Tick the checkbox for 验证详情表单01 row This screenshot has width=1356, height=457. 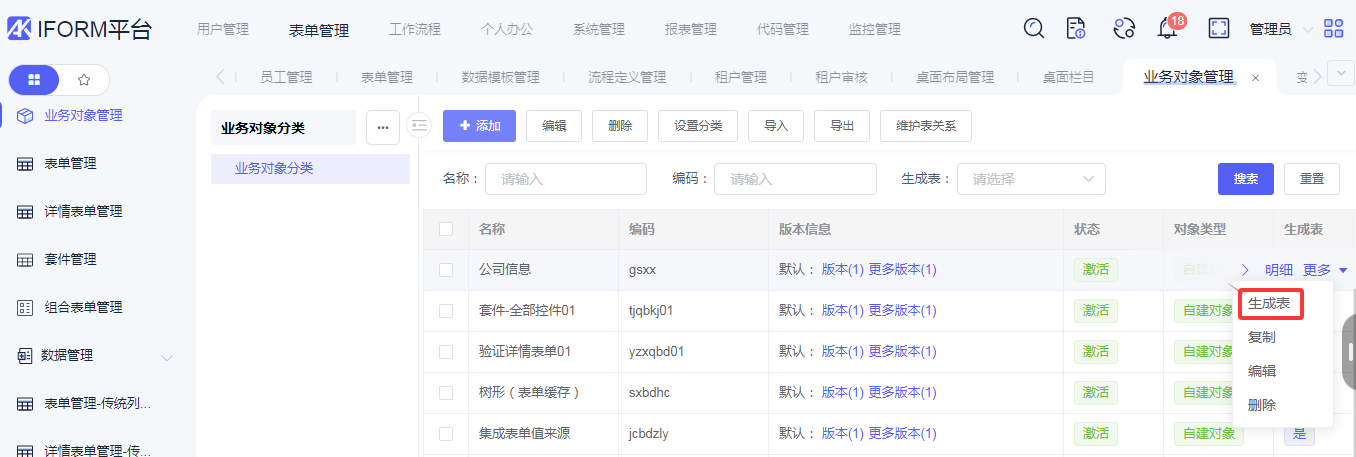tap(446, 352)
